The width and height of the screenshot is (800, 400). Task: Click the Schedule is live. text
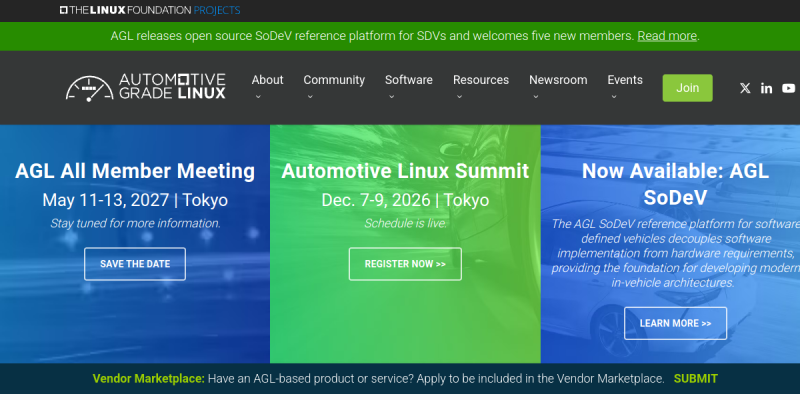coord(405,223)
